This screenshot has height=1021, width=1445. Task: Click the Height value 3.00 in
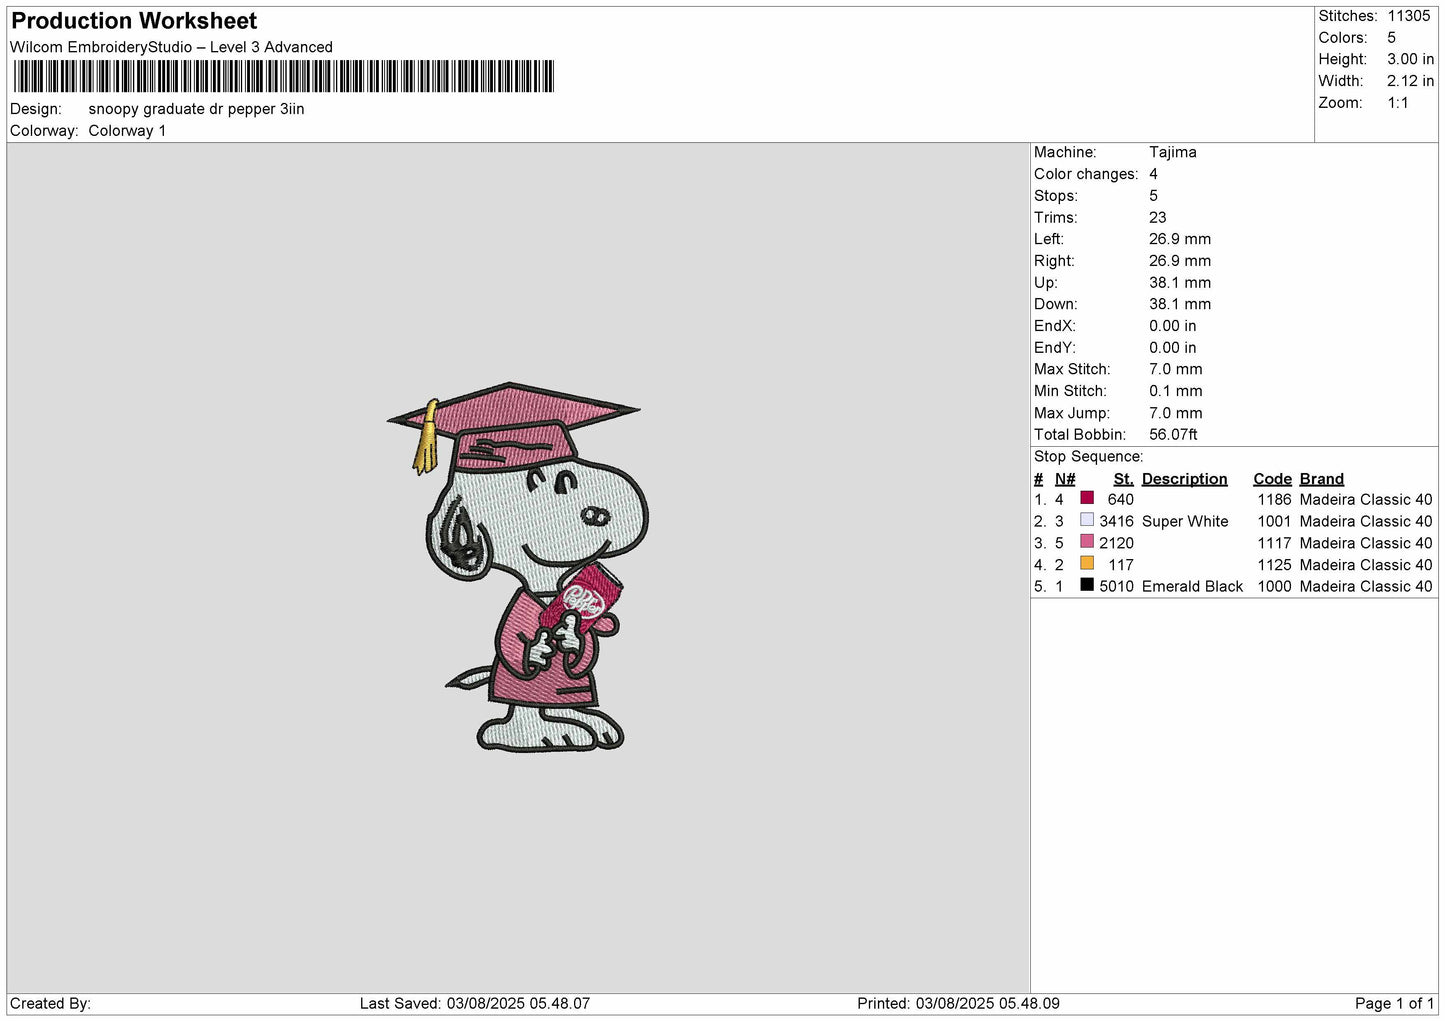coord(1410,60)
